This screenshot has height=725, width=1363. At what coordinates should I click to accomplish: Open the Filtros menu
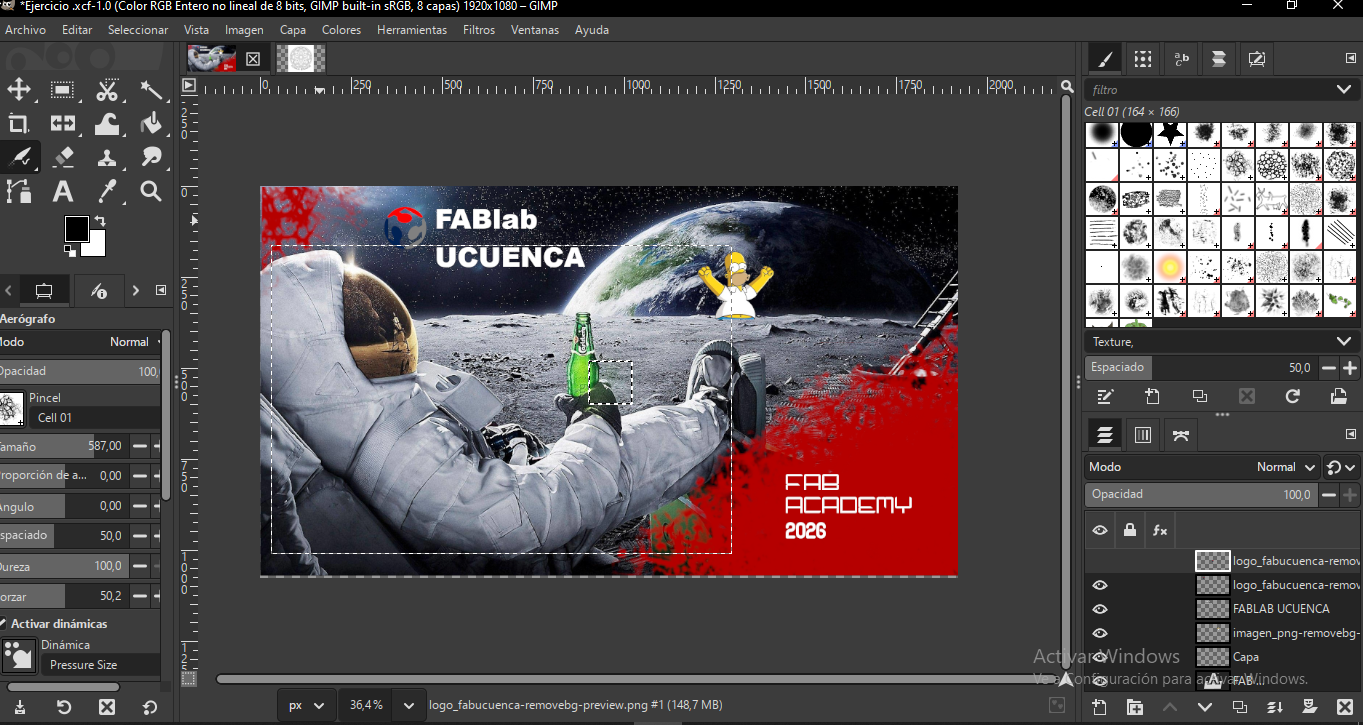pyautogui.click(x=479, y=30)
